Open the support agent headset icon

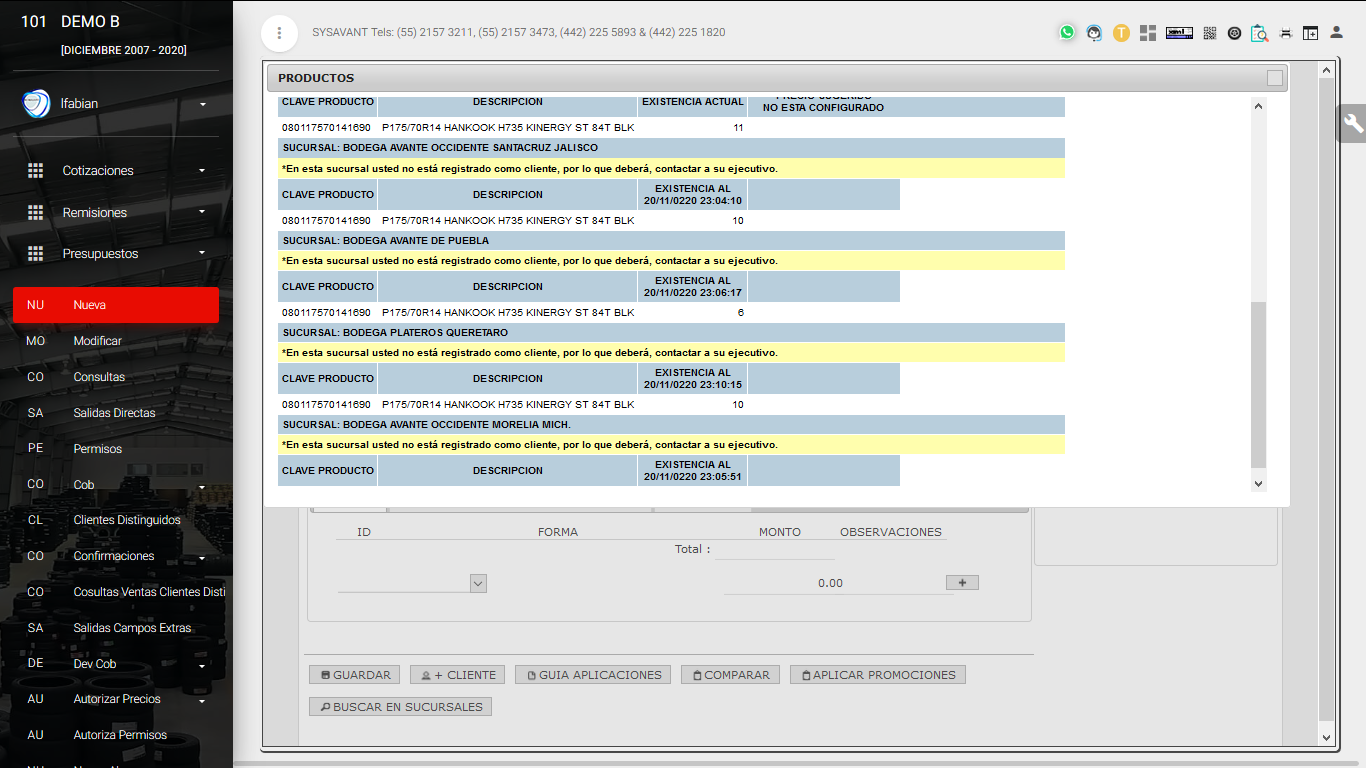point(1095,33)
